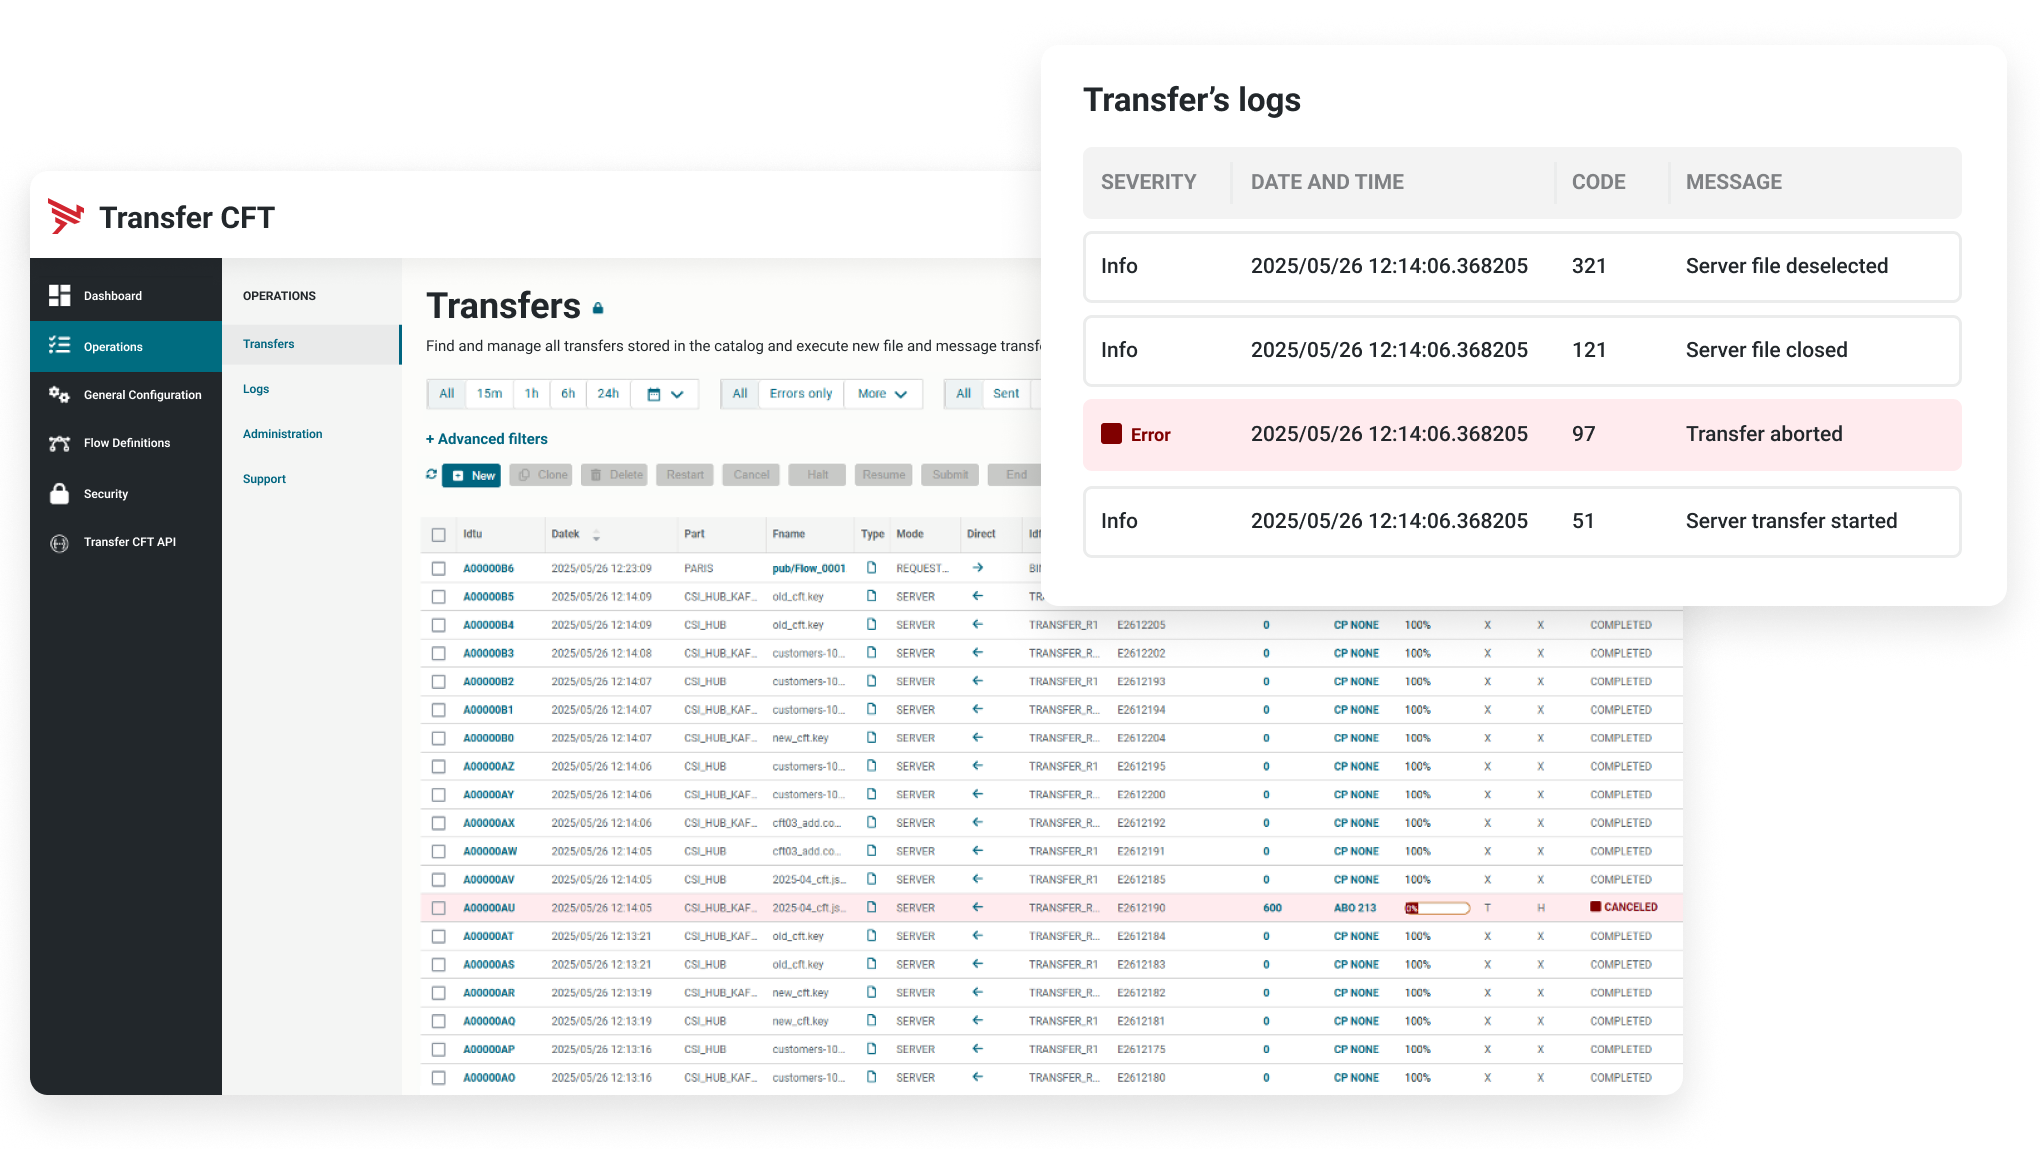Open the calendar date range dropdown
This screenshot has height=1149, width=2040.
(664, 394)
